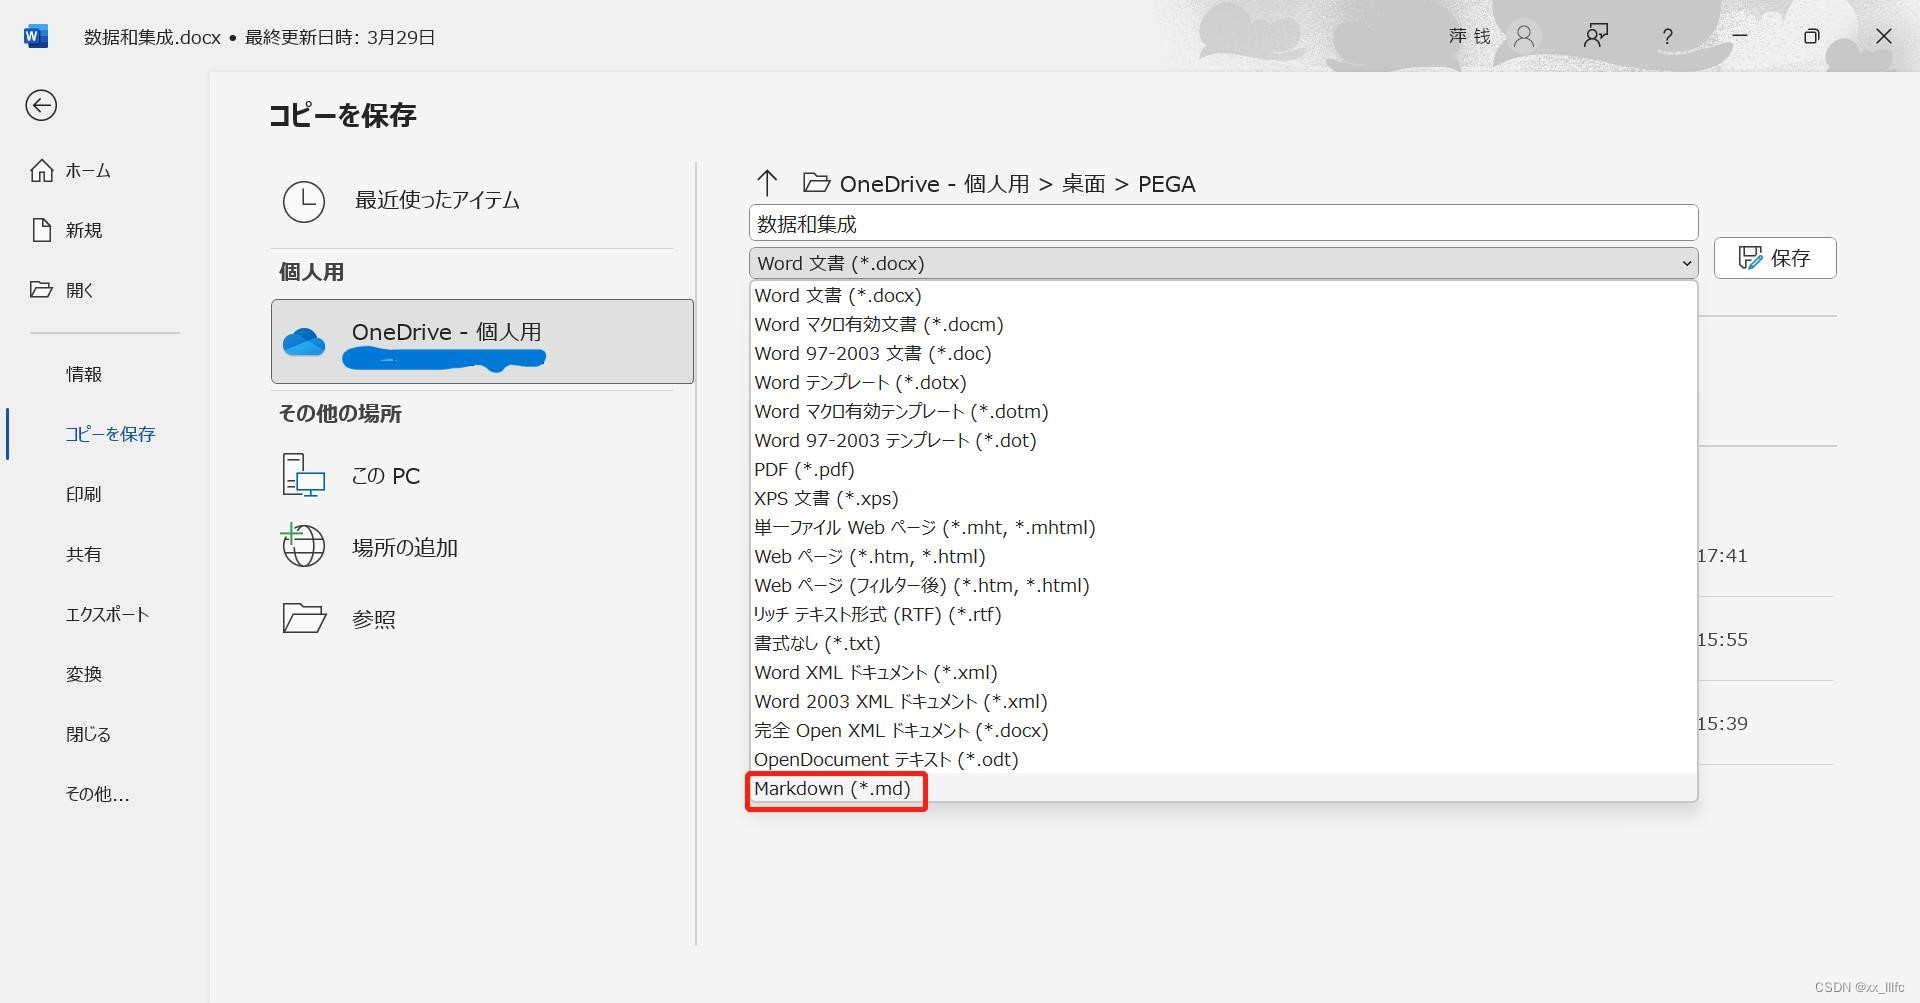Choose OneDrive - 個人用 location
This screenshot has height=1003, width=1920.
(482, 341)
